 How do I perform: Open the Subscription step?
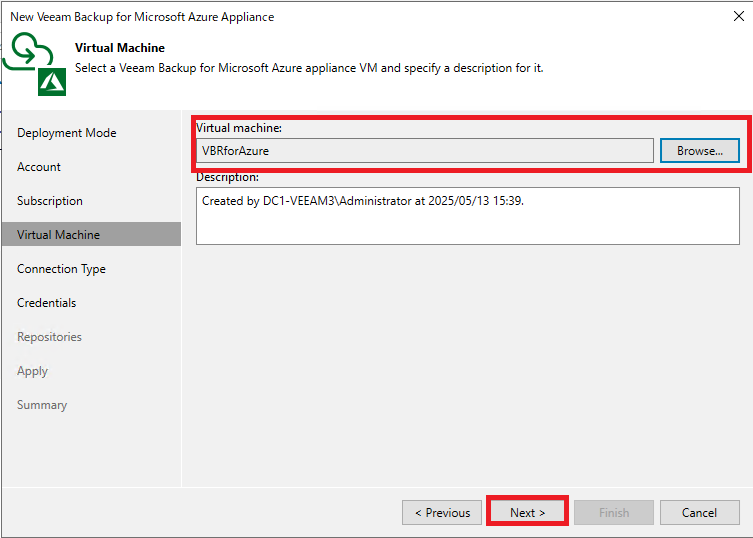click(50, 201)
